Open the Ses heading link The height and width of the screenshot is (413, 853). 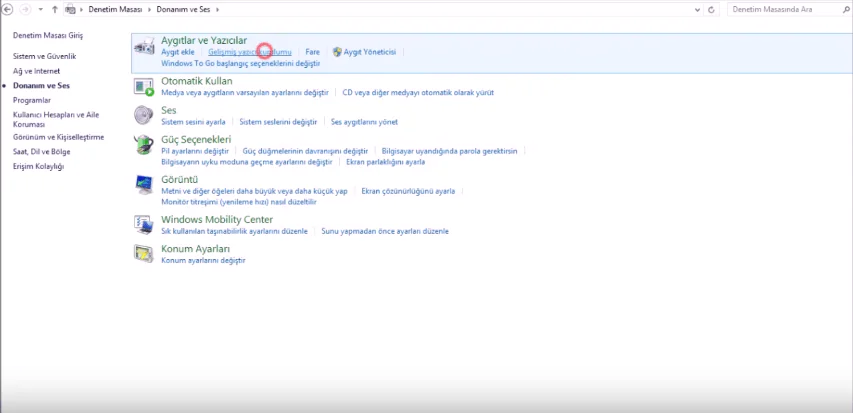pos(169,110)
